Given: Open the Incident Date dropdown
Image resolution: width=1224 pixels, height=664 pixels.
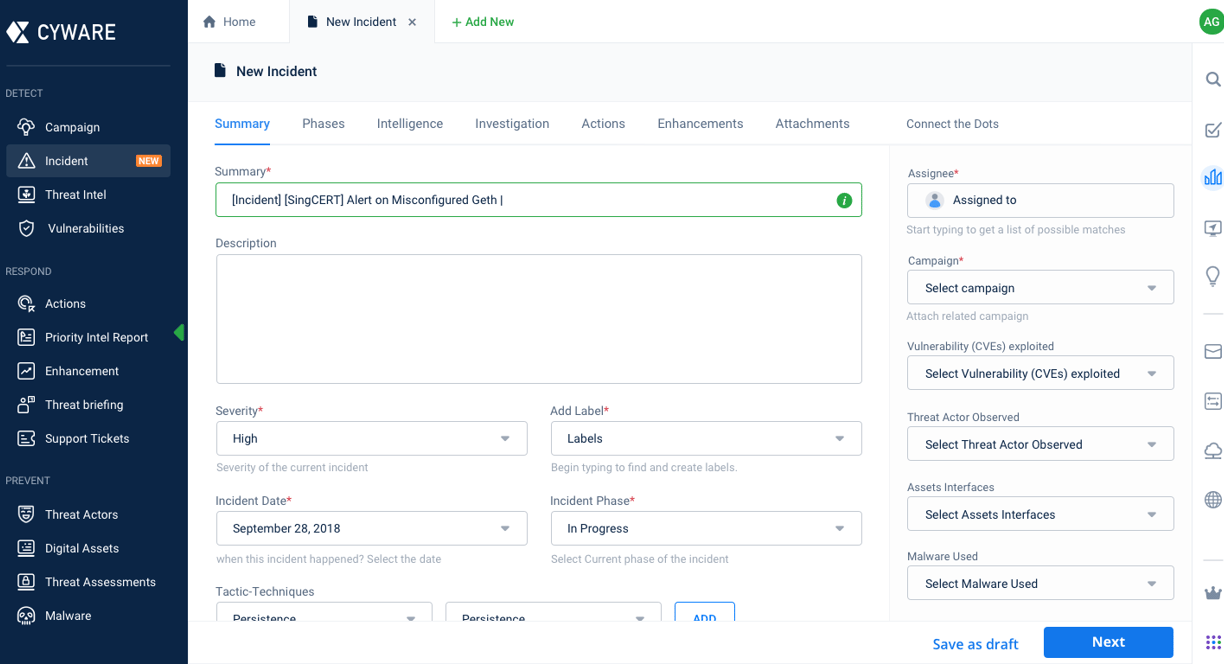Looking at the screenshot, I should (371, 529).
